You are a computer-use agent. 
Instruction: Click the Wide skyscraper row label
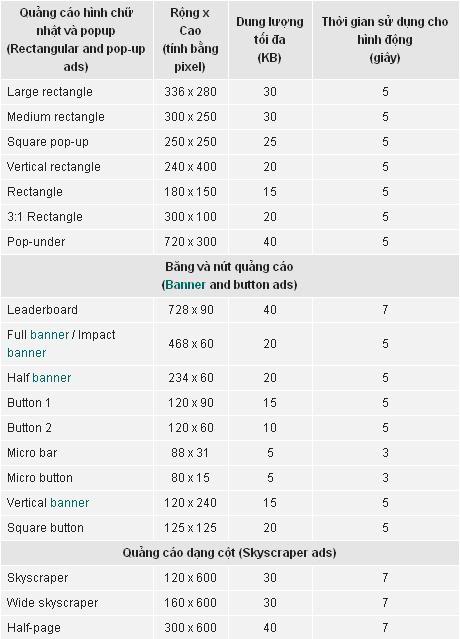pyautogui.click(x=53, y=603)
